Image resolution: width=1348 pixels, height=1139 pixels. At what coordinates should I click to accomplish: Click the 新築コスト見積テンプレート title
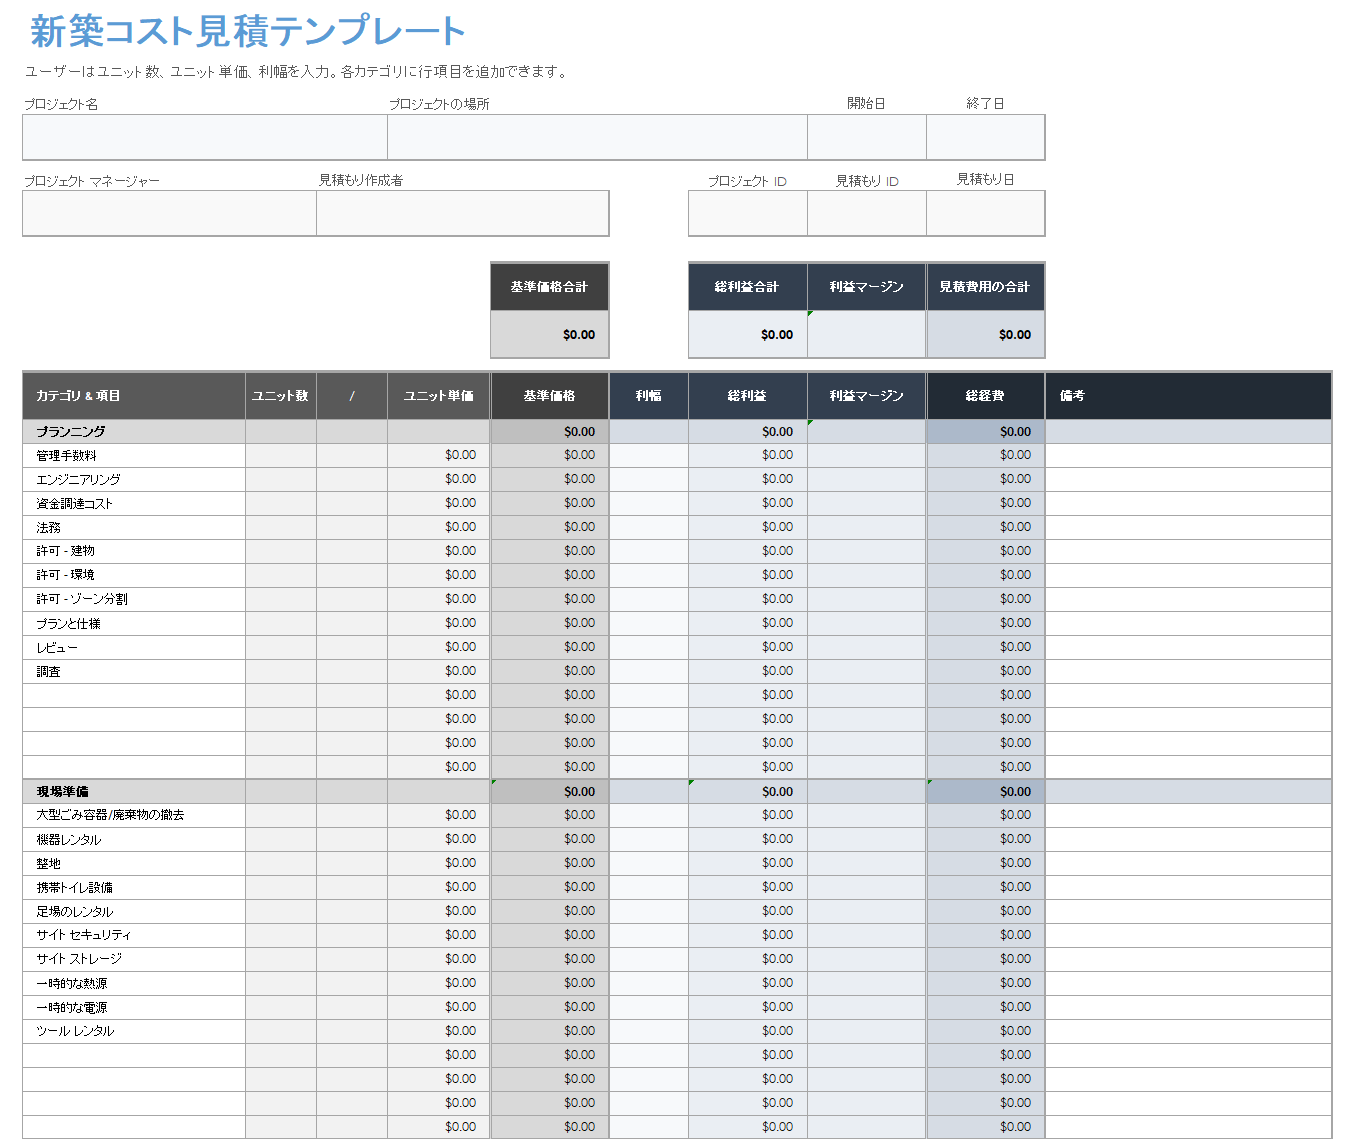248,31
